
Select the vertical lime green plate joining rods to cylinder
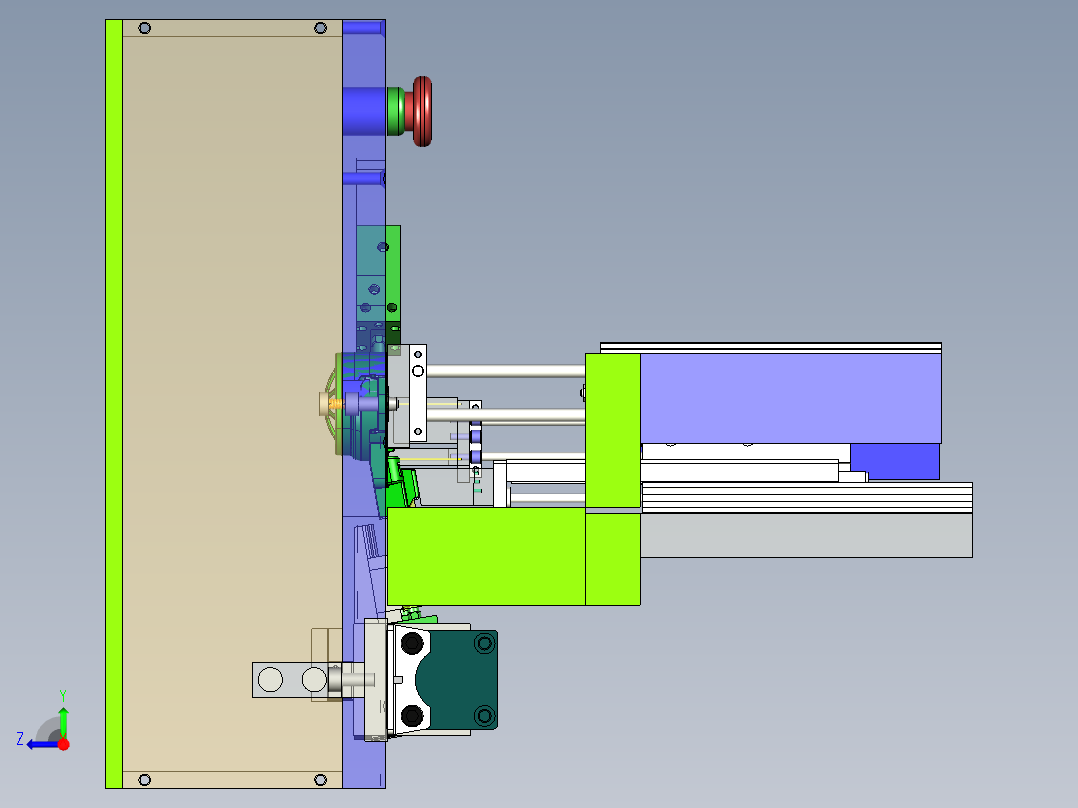613,431
